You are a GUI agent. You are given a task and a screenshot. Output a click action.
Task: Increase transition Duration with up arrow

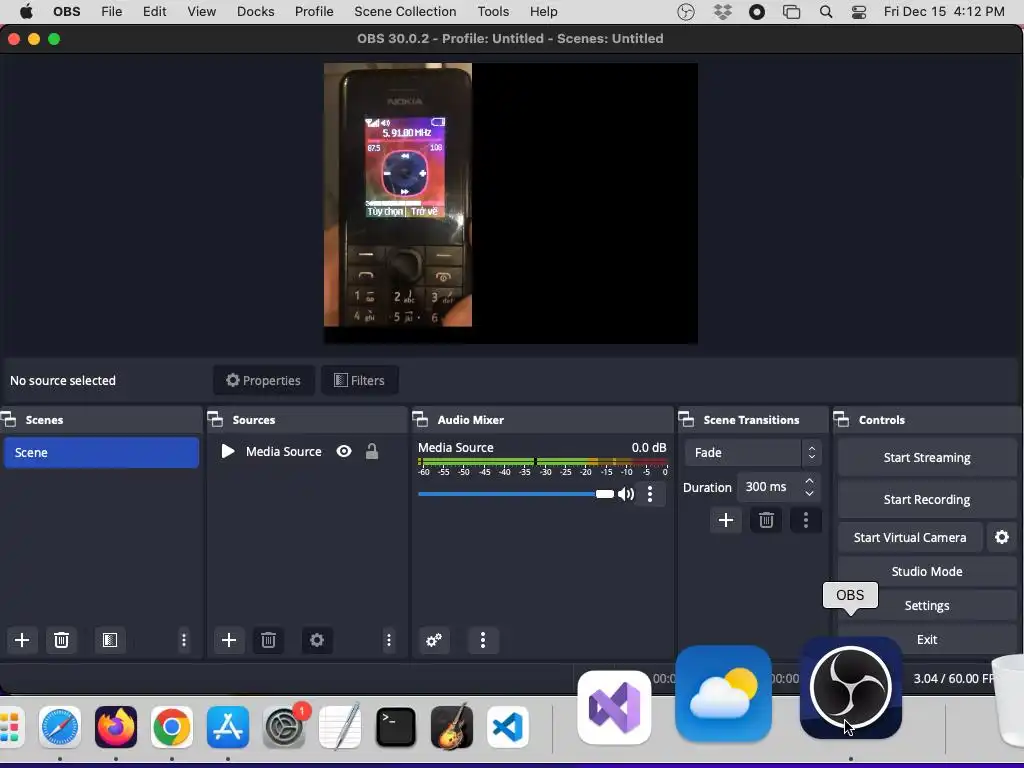810,481
